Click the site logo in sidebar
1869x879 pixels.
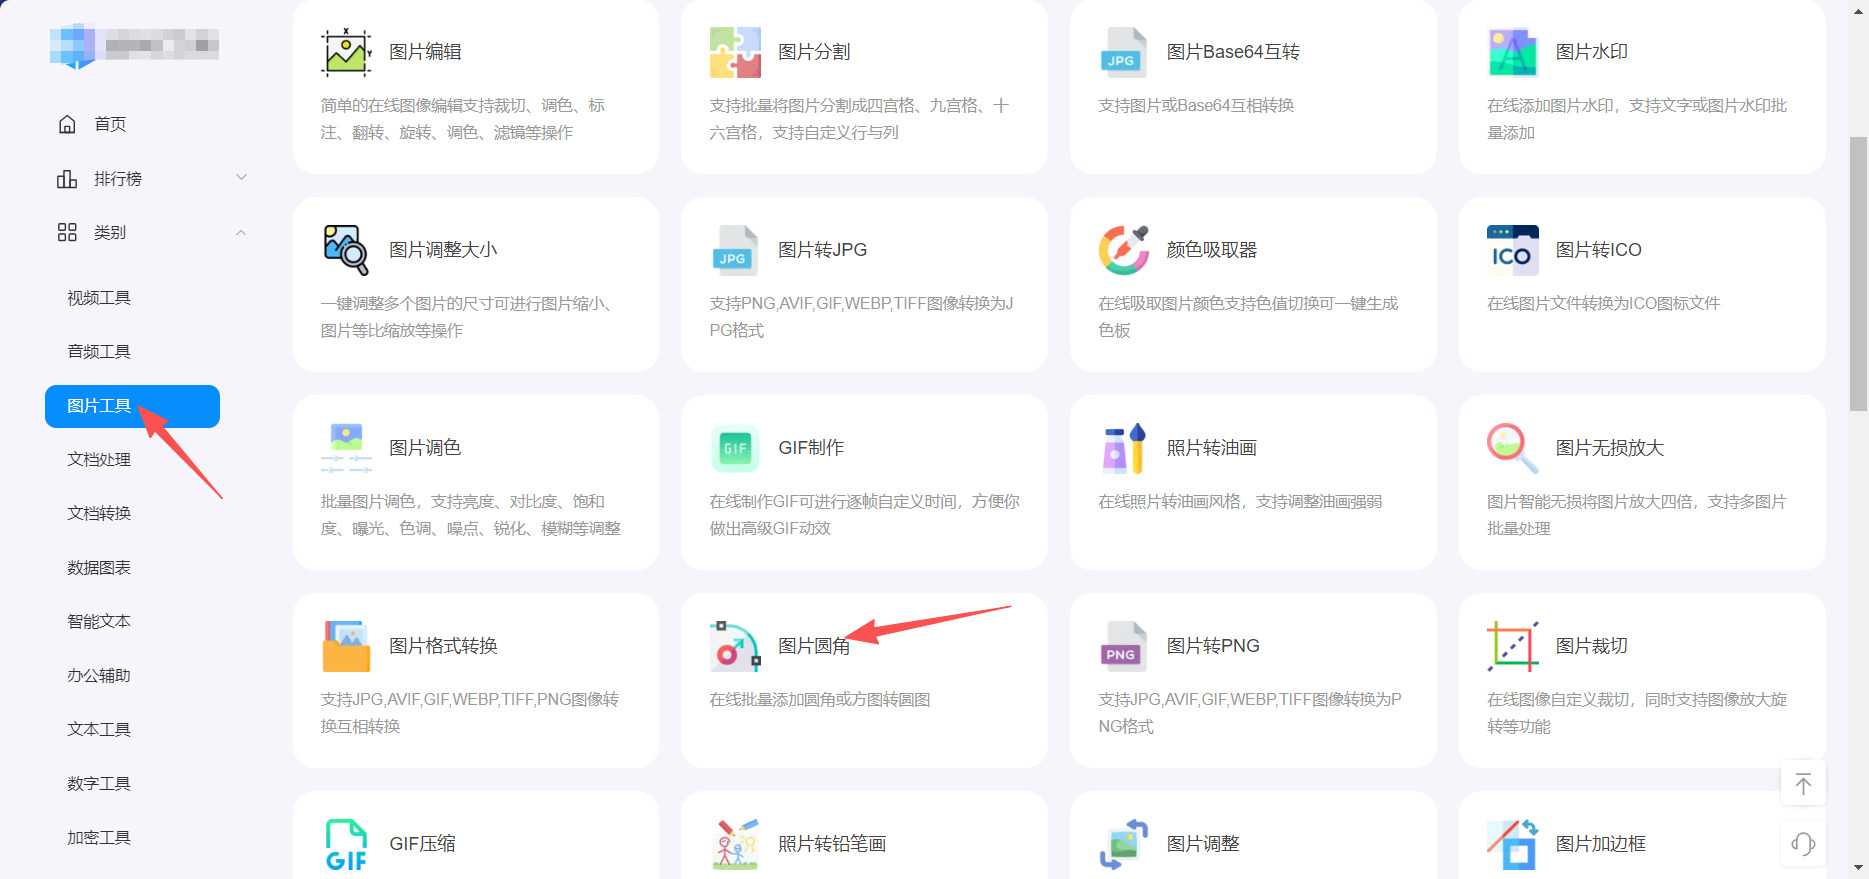coord(134,45)
